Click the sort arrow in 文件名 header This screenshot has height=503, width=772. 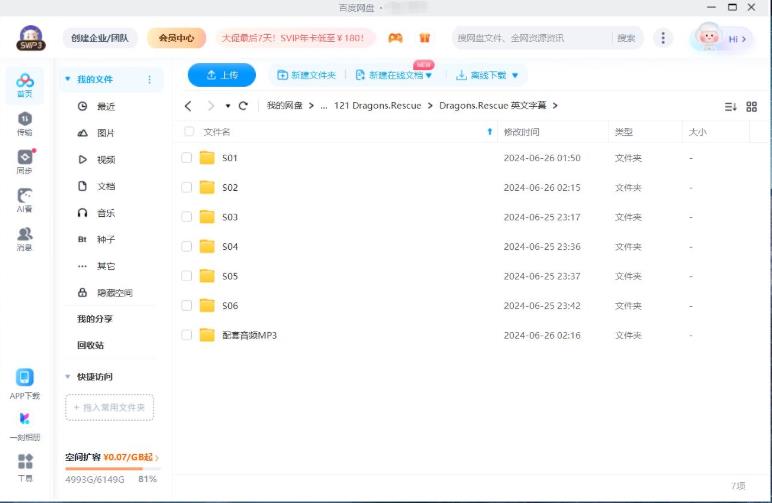(x=489, y=131)
